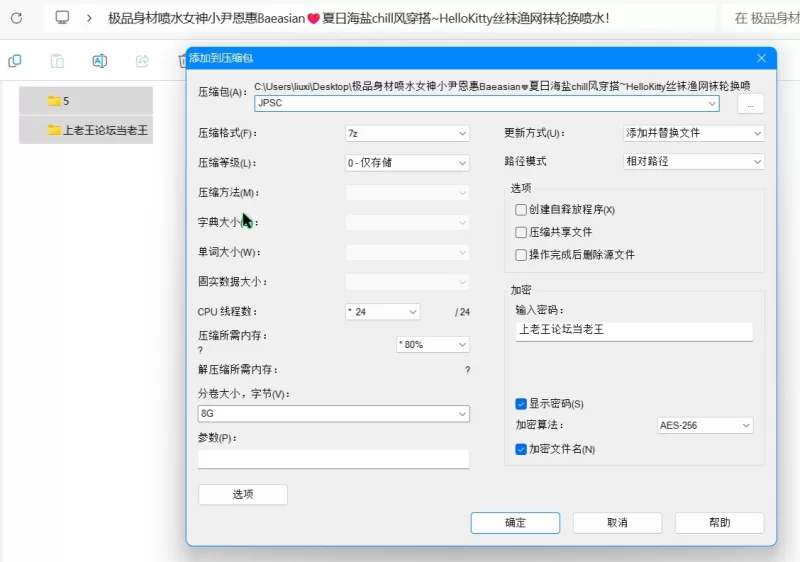Enable 压缩共享文件 checkbox

tap(521, 232)
